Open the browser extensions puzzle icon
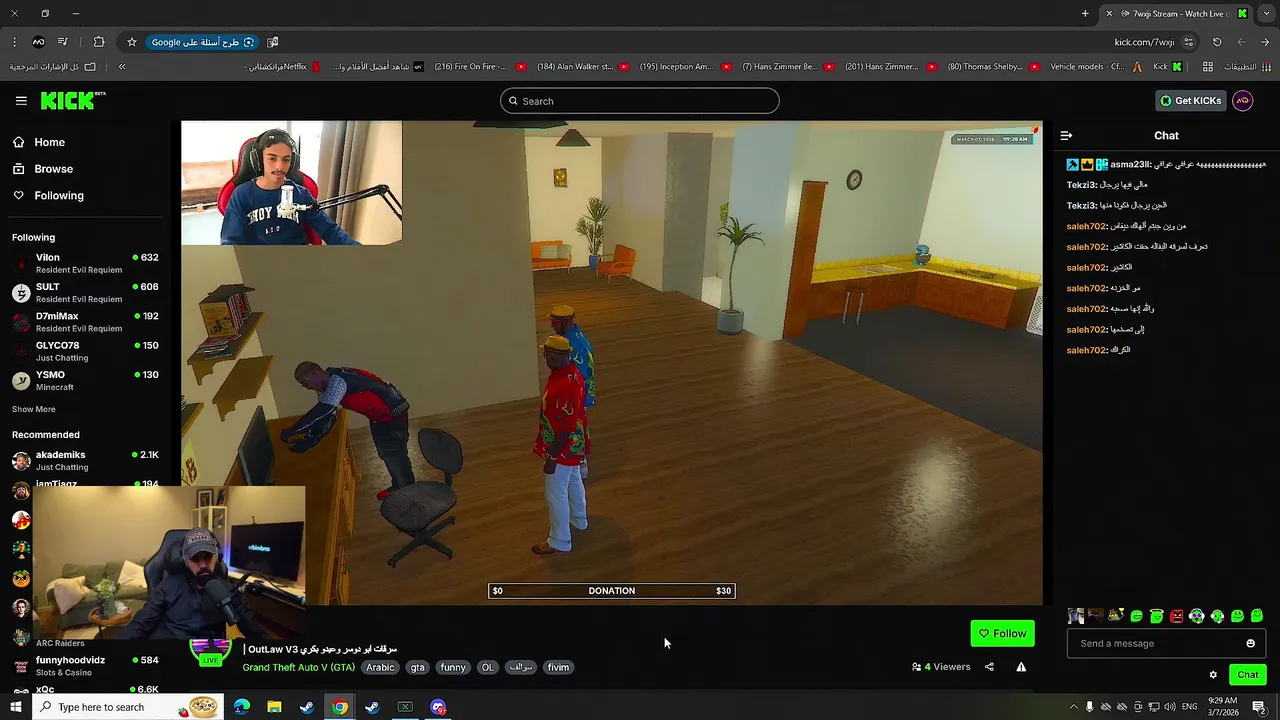This screenshot has height=720, width=1280. point(98,42)
